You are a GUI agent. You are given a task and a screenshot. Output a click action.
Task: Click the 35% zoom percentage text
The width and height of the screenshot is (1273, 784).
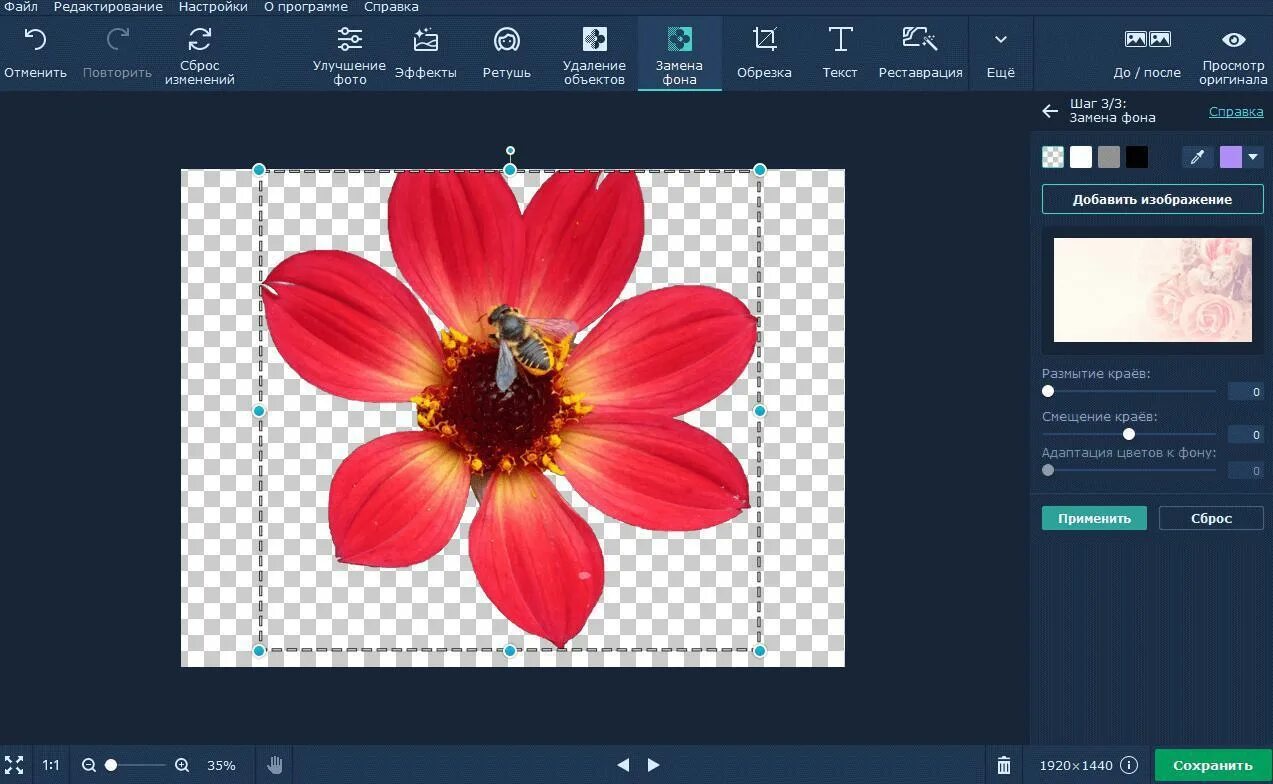coord(221,765)
